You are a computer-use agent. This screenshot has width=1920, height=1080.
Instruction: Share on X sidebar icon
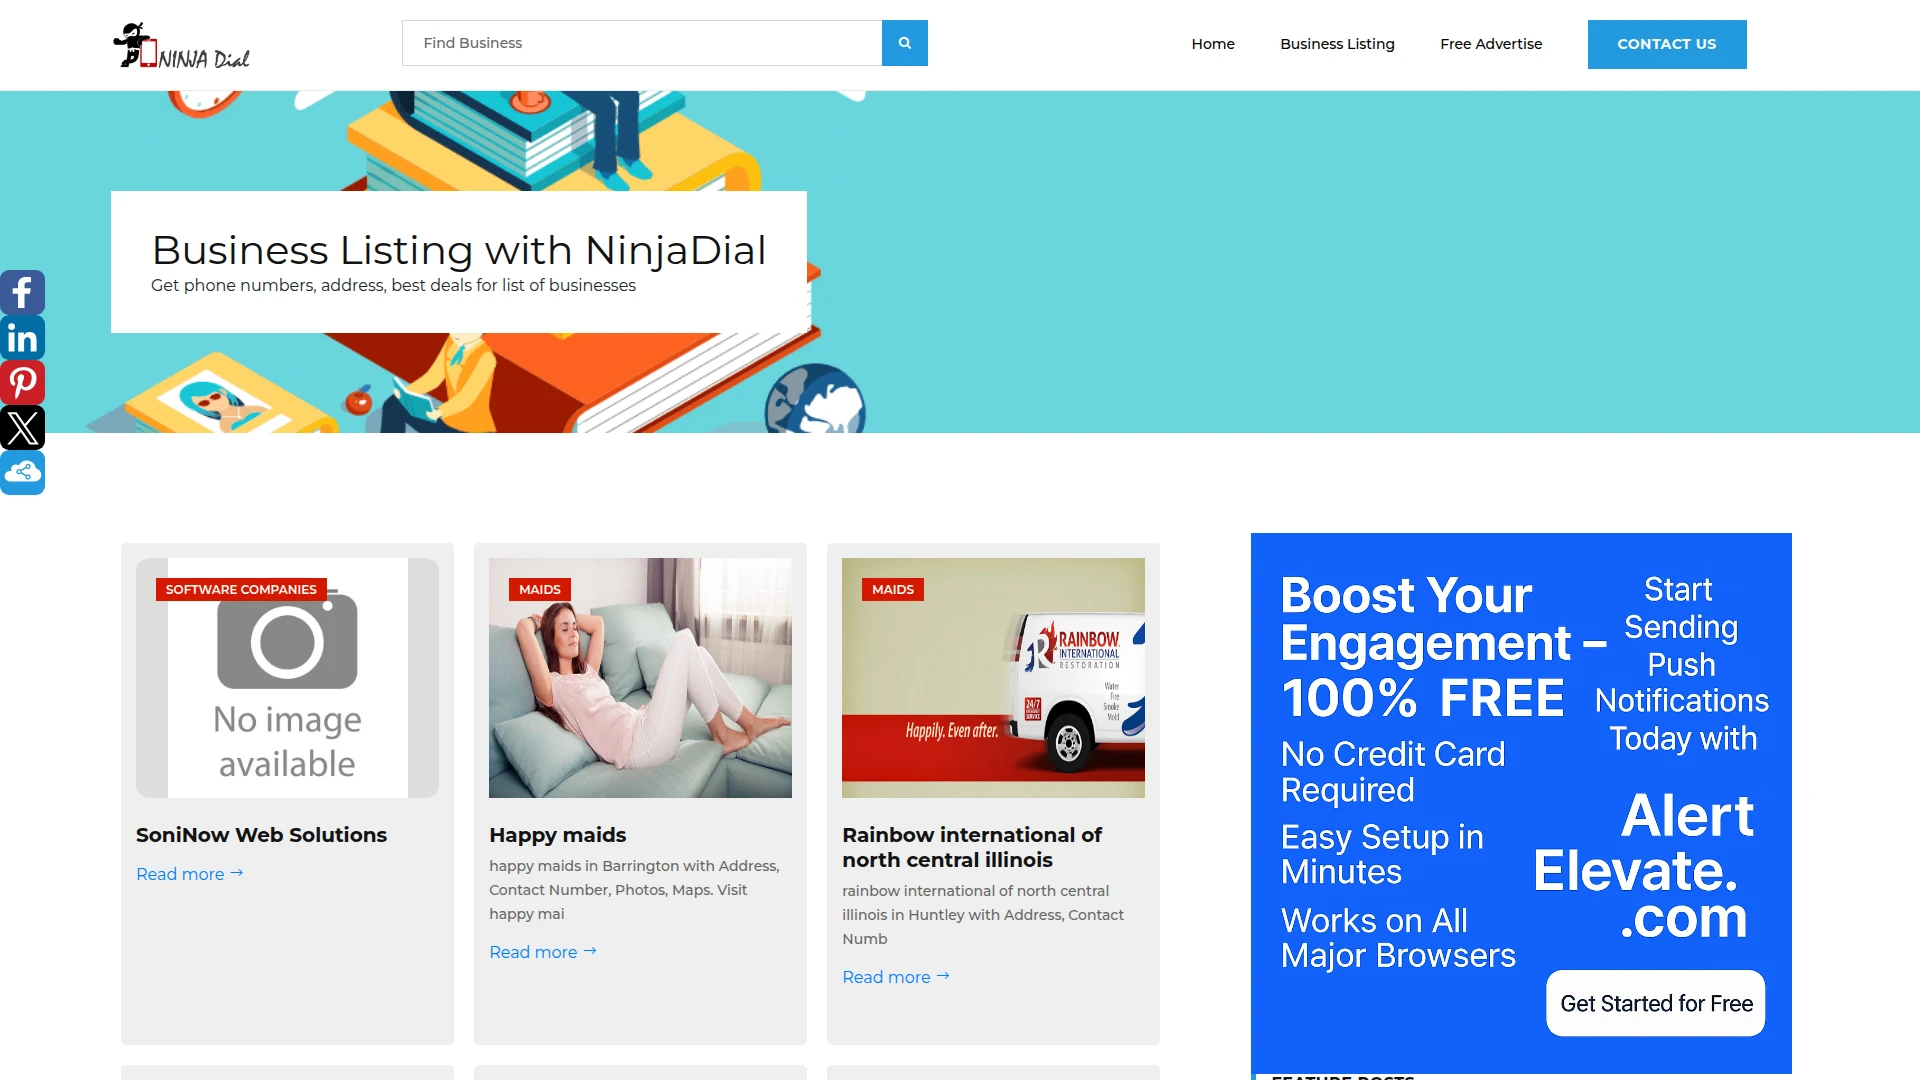[x=22, y=428]
